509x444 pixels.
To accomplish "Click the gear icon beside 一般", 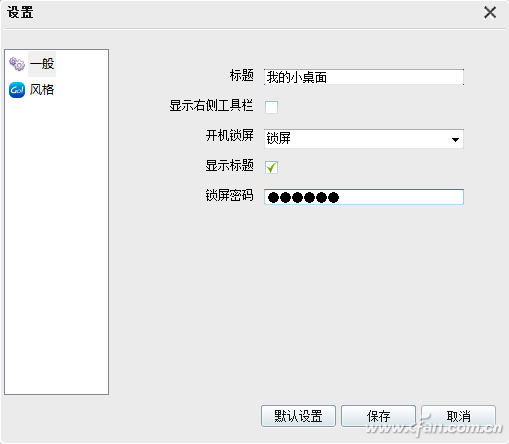I will (17, 64).
